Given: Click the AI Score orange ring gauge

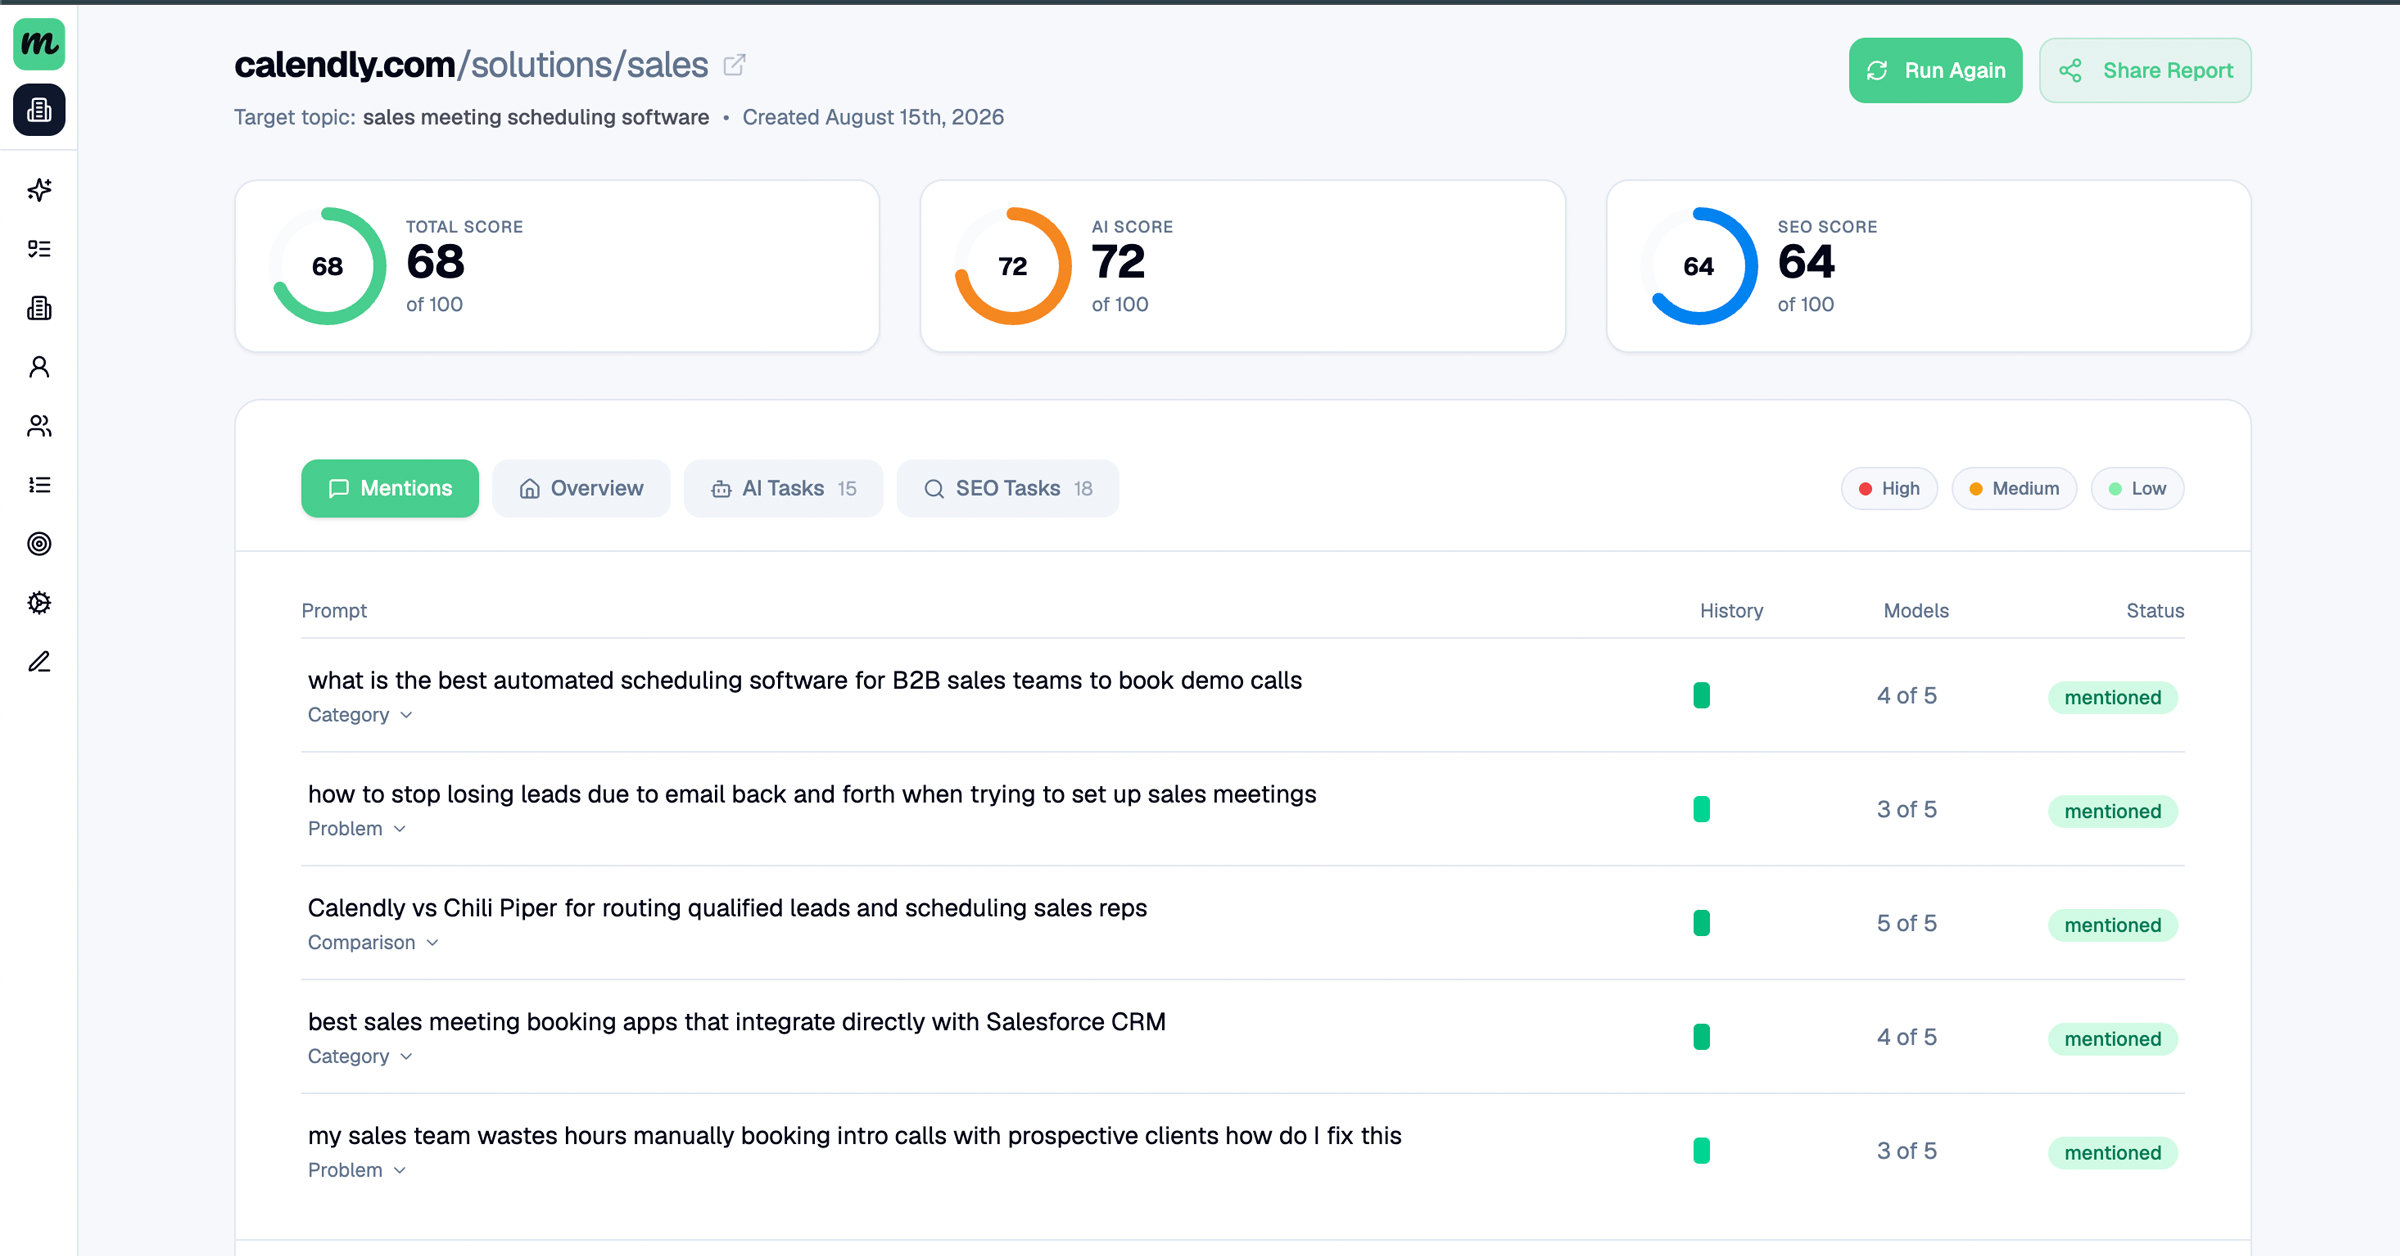Looking at the screenshot, I should point(1013,266).
